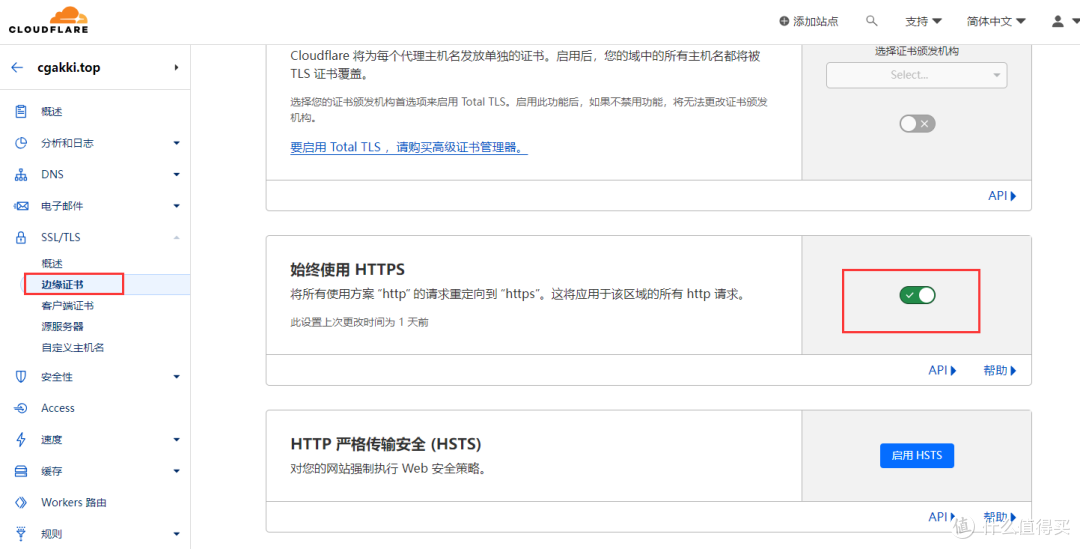The height and width of the screenshot is (549, 1080).
Task: Click the 缓存 storage icon
Action: coord(21,471)
